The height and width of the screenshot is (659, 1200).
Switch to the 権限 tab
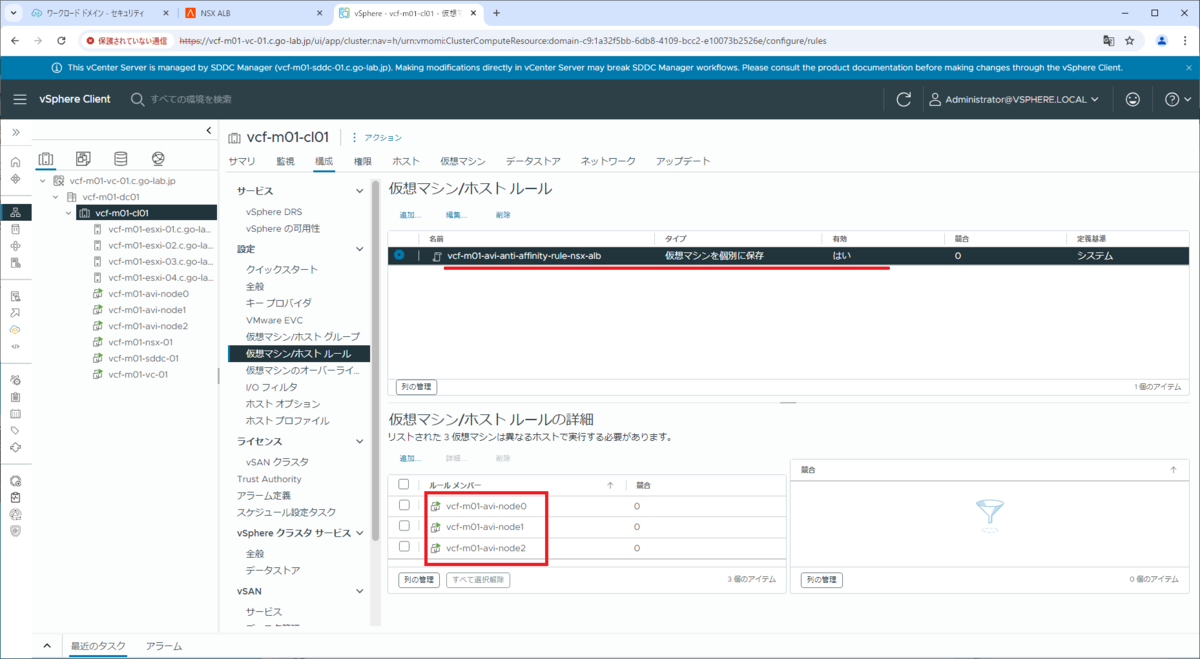click(363, 161)
